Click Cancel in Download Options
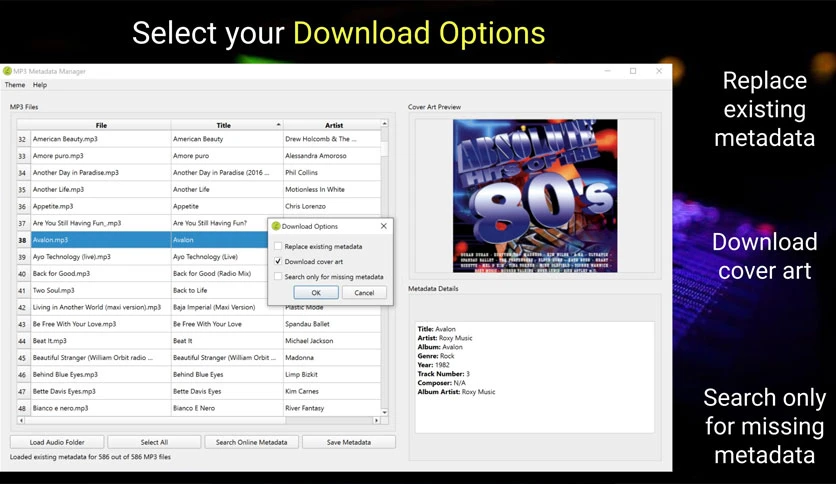836x484 pixels. pyautogui.click(x=364, y=293)
